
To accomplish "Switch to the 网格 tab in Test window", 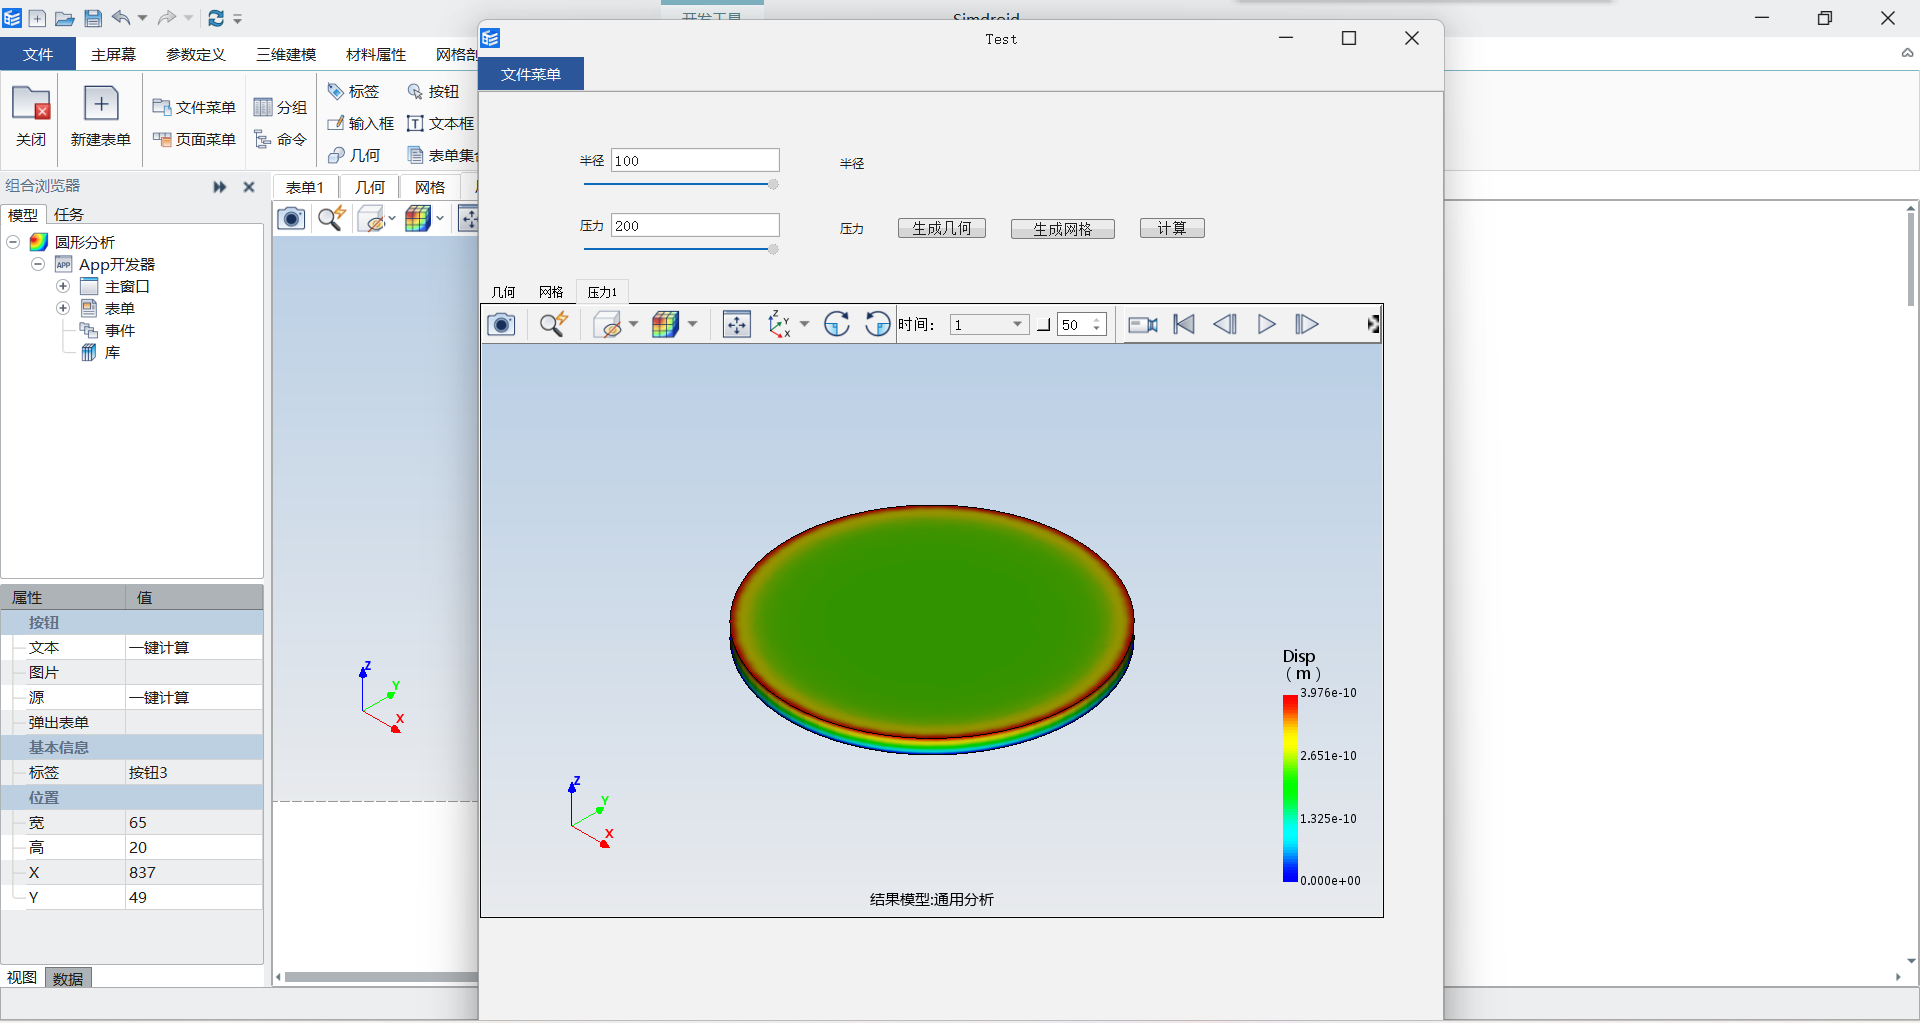I will [x=551, y=292].
